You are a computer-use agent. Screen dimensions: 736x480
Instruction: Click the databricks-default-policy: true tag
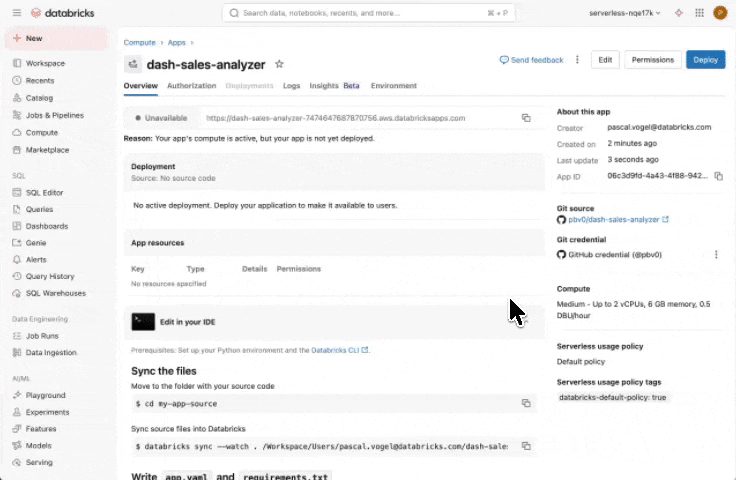coord(612,397)
